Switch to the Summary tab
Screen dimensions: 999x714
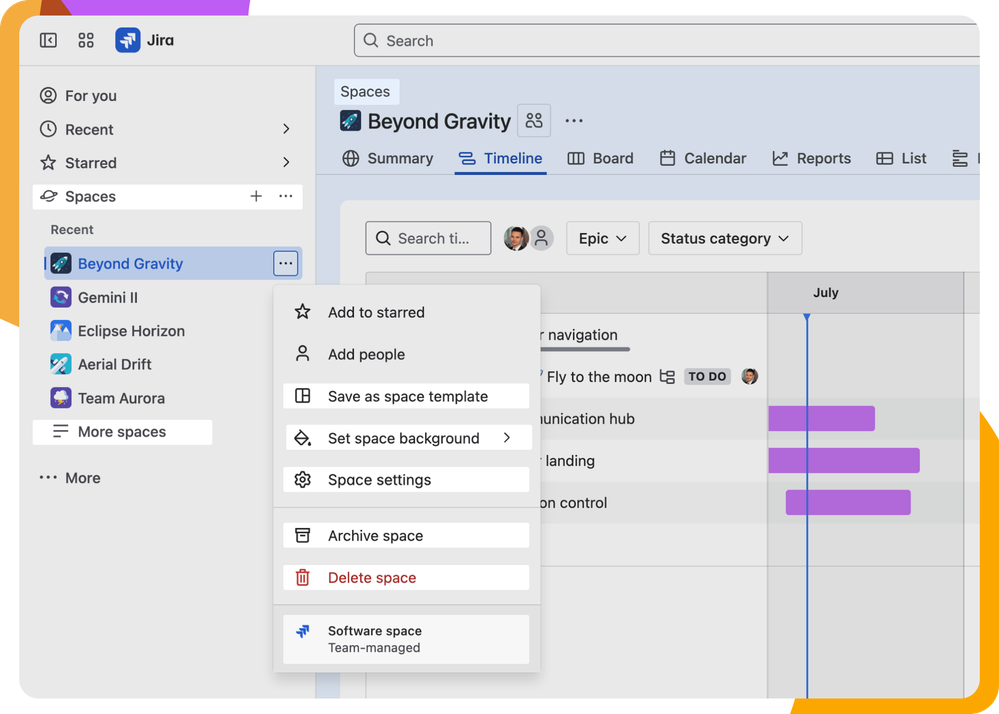[387, 159]
